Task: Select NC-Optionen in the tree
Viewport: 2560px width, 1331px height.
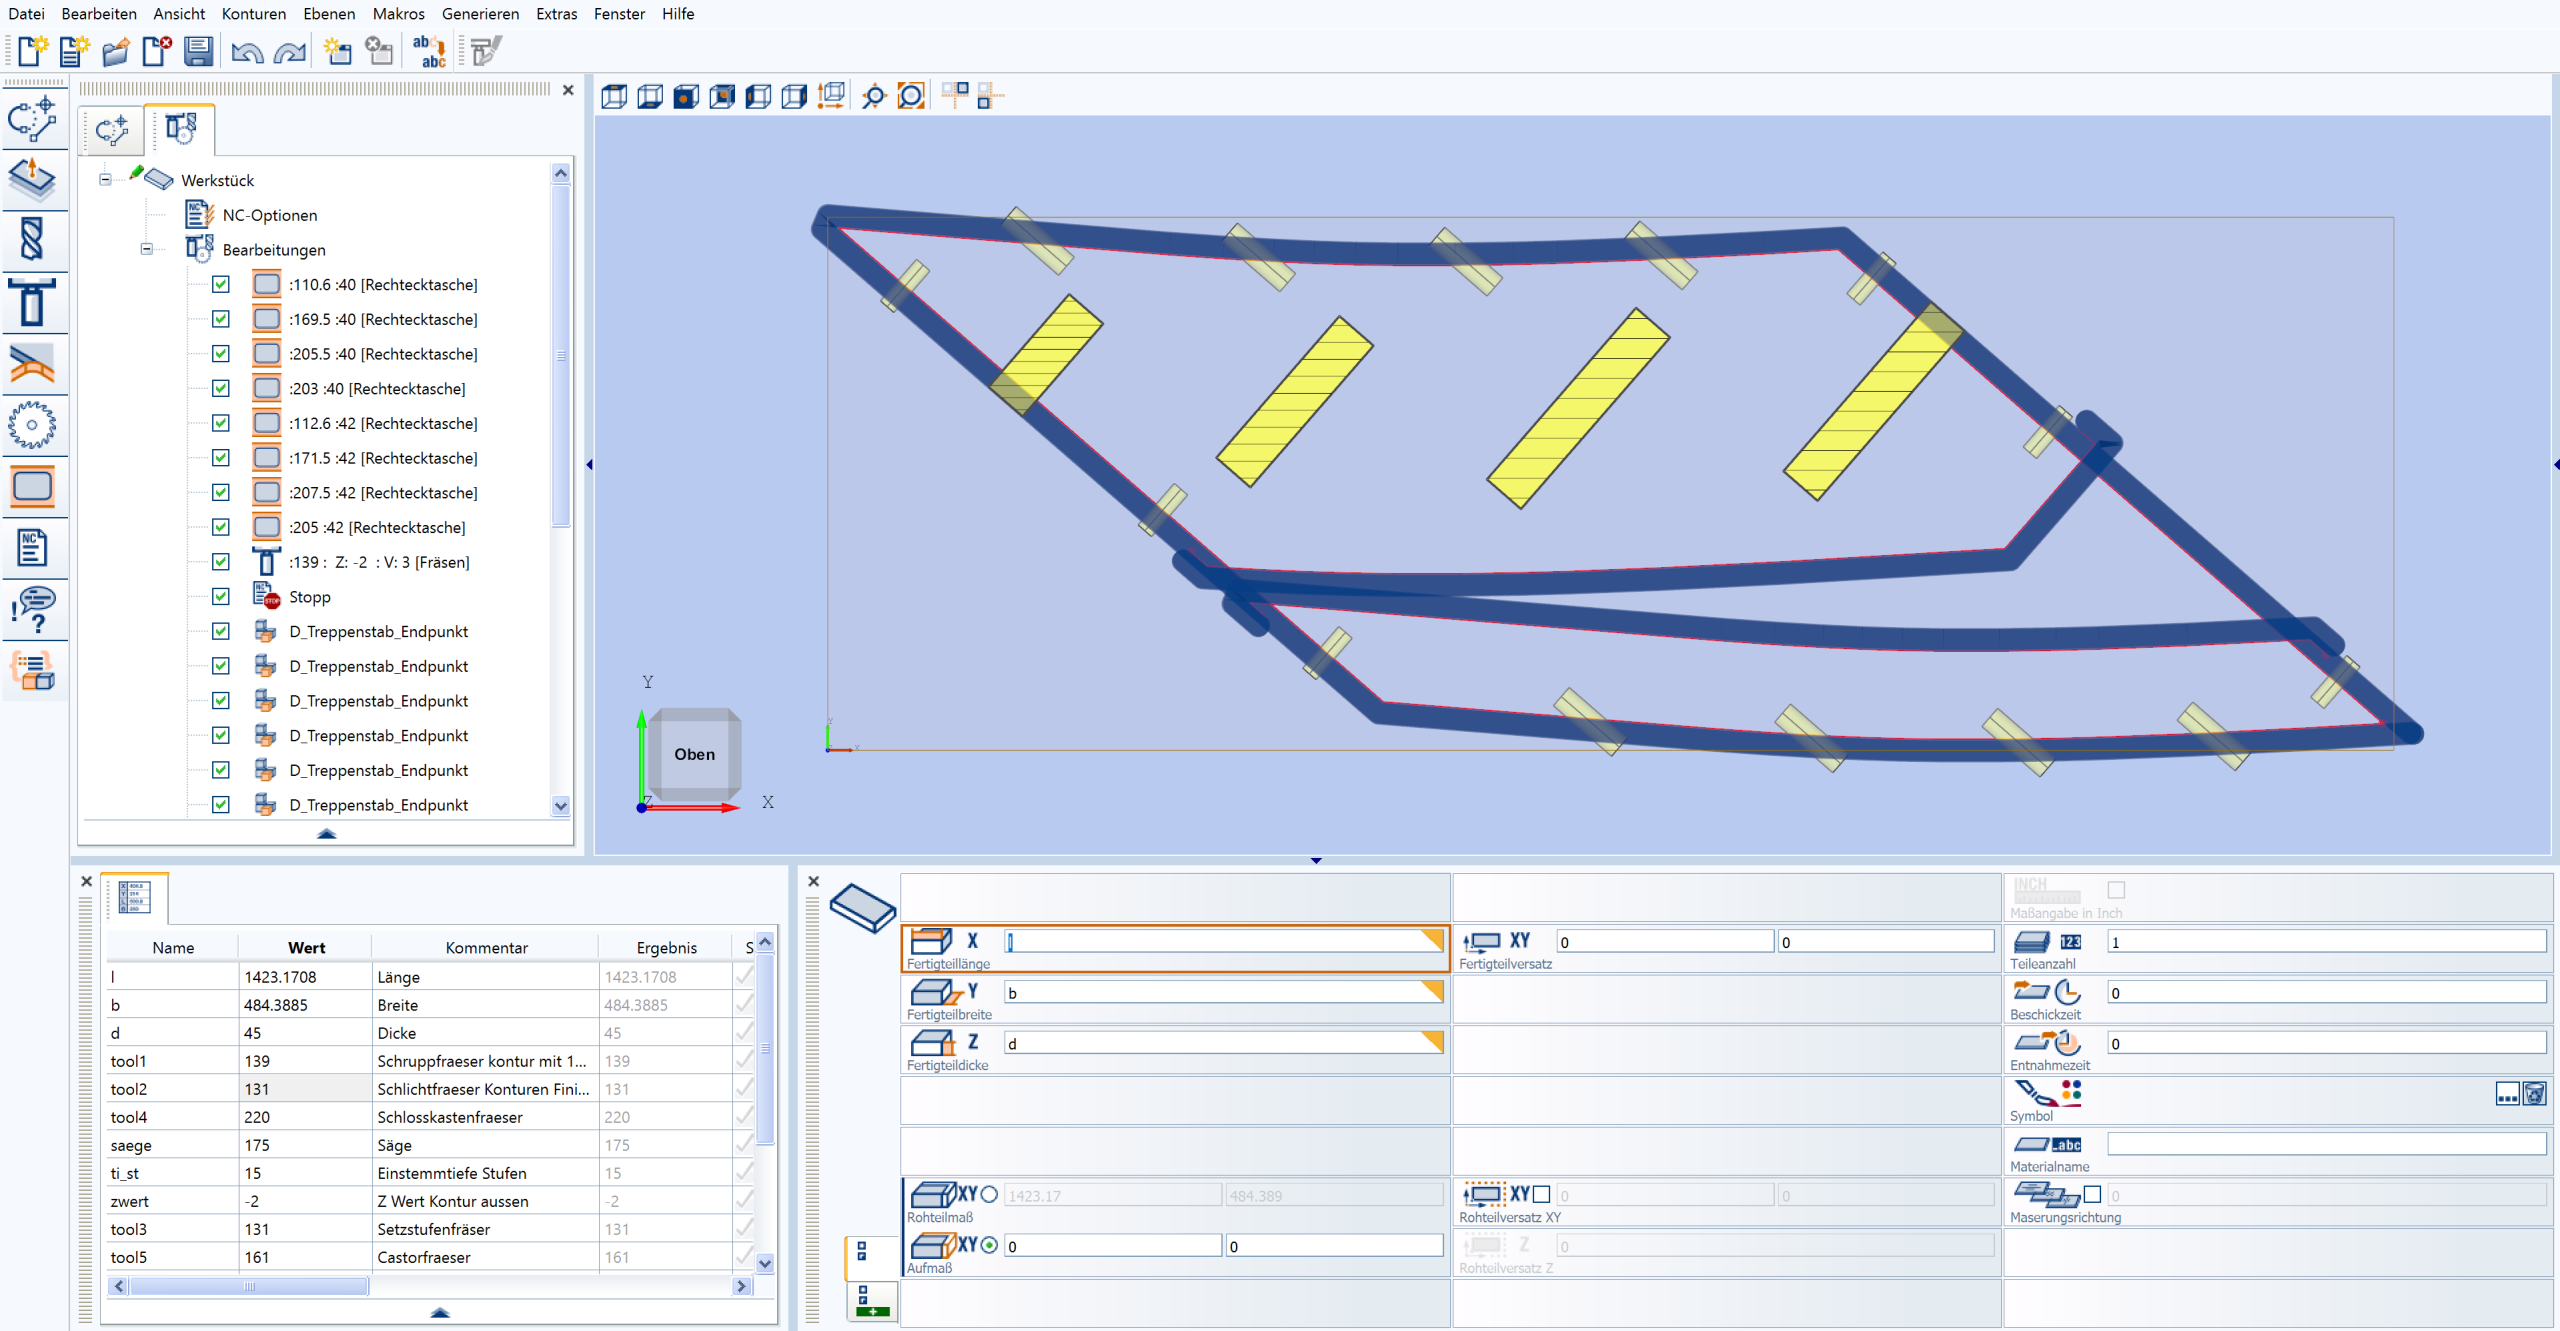Action: [269, 215]
